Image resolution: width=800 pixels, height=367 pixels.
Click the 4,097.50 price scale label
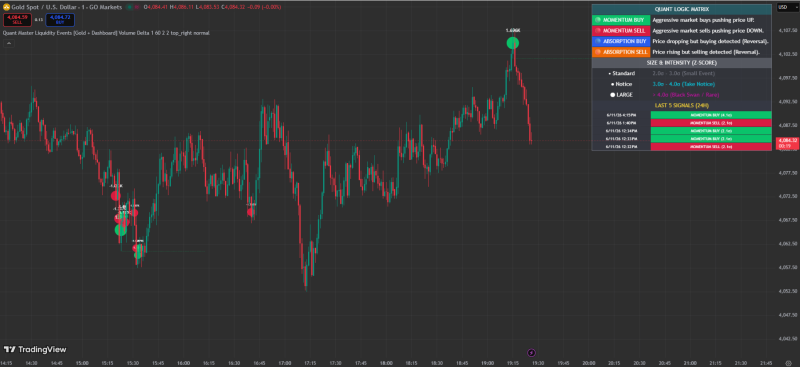(787, 78)
